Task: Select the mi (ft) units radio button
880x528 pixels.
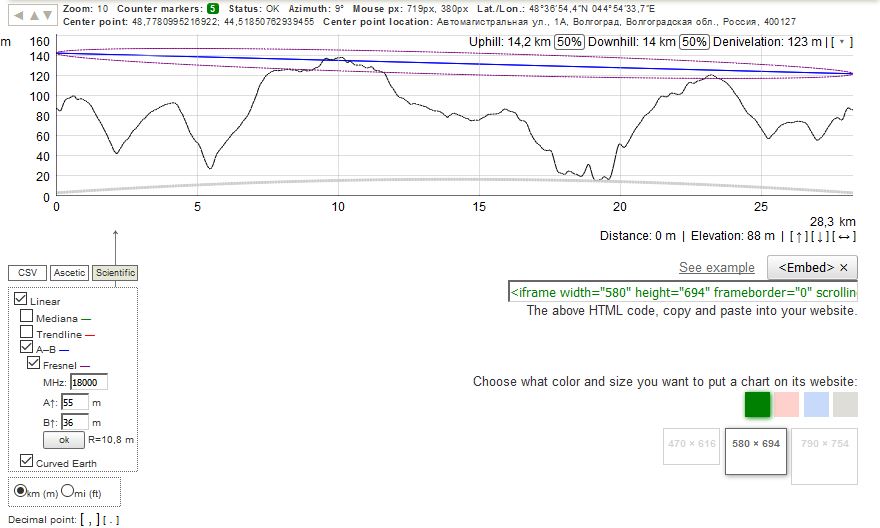Action: 67,491
